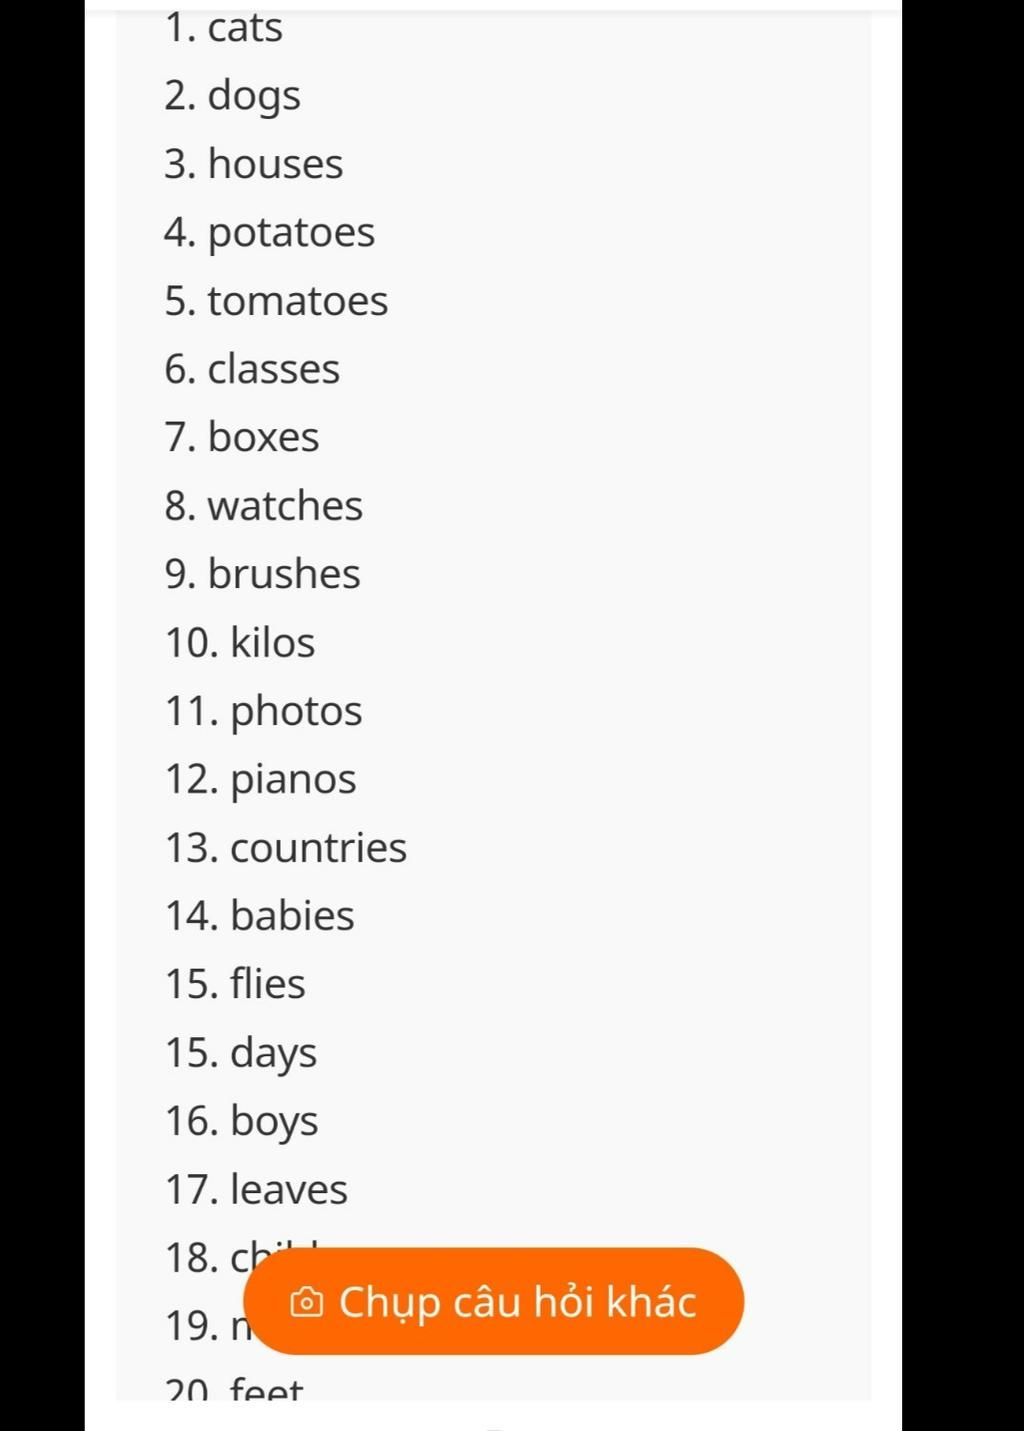Image resolution: width=1024 pixels, height=1431 pixels.
Task: Select answer "7. boxes"
Action: pos(242,437)
